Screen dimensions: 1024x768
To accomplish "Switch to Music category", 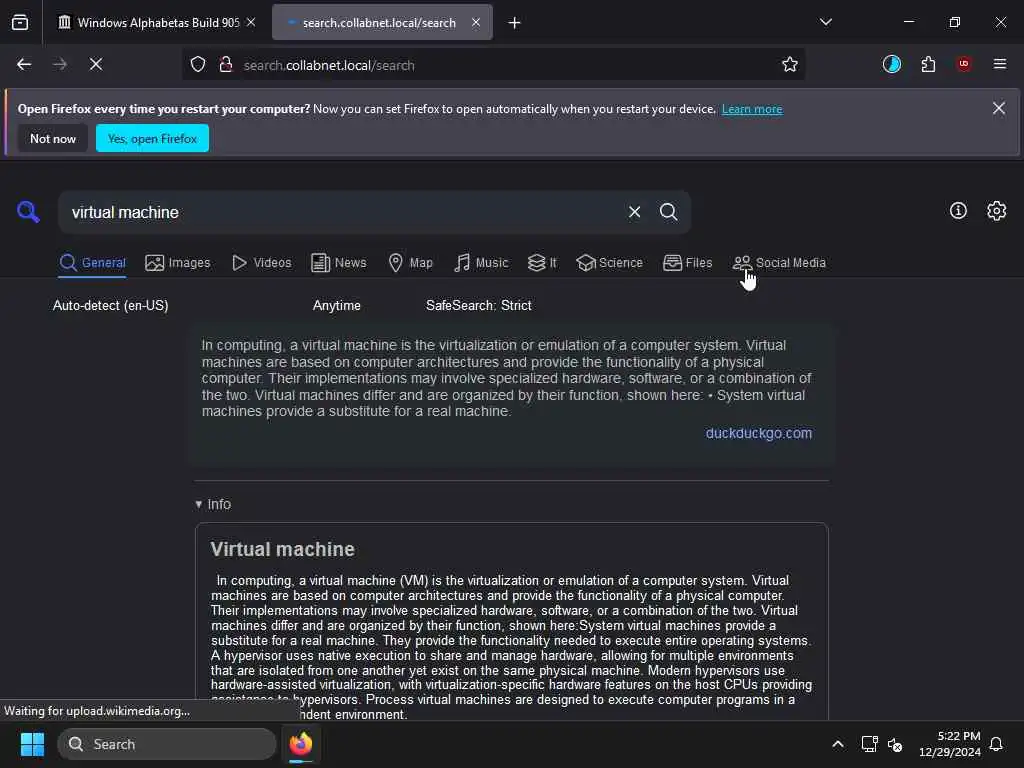I will coord(481,263).
